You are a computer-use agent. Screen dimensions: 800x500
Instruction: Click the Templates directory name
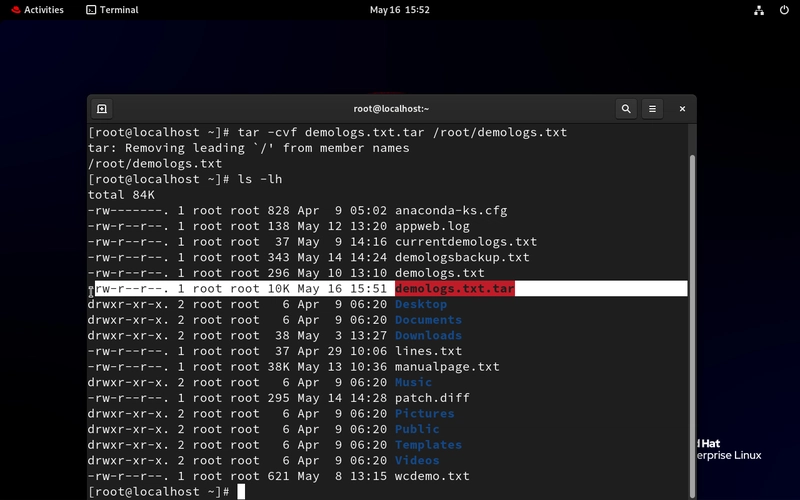pos(429,445)
